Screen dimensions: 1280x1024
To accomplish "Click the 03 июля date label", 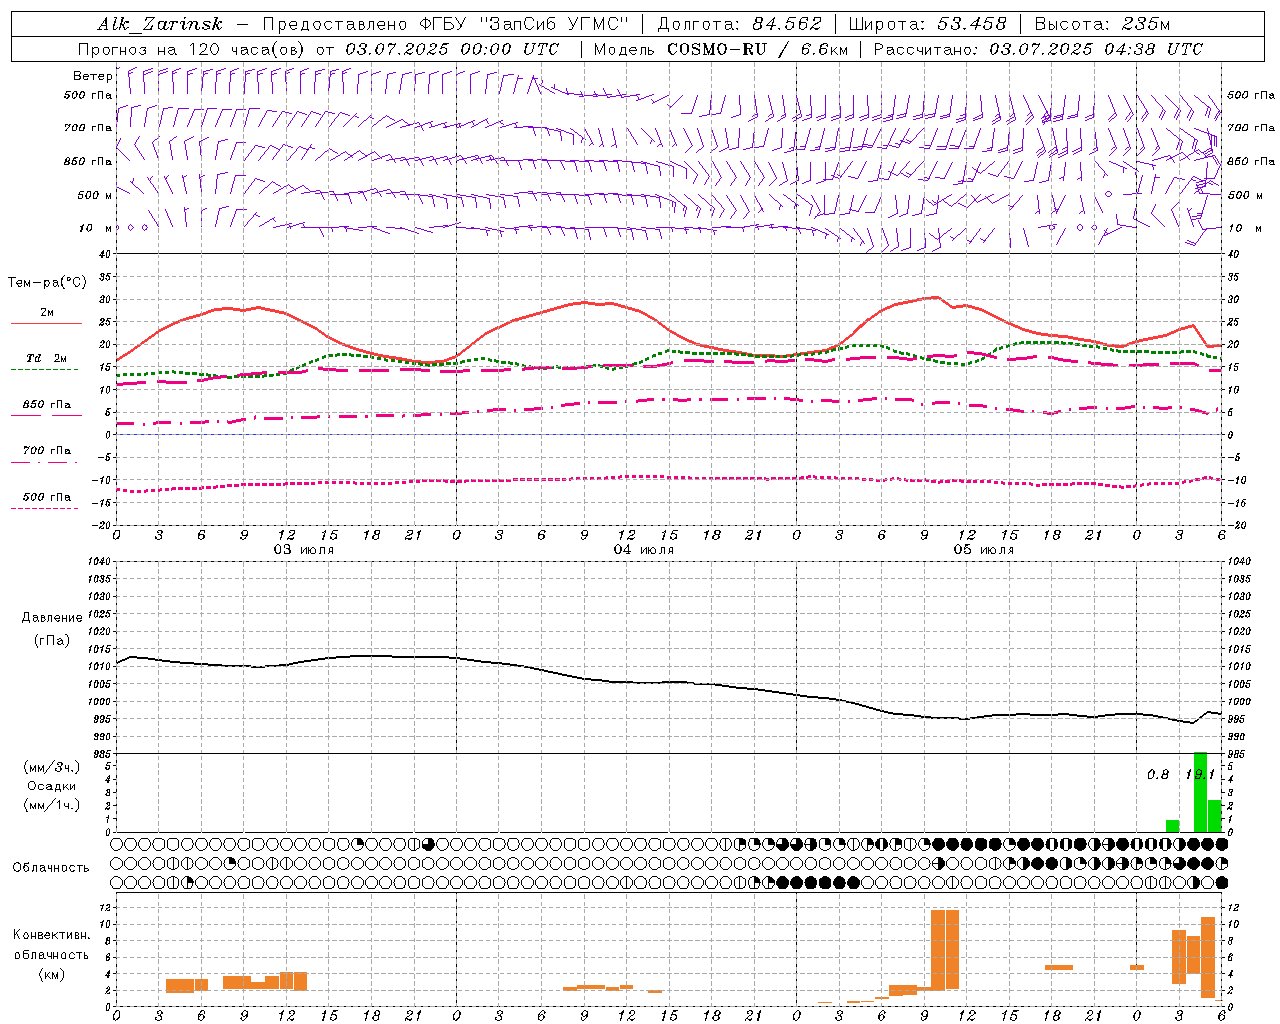I will [304, 550].
